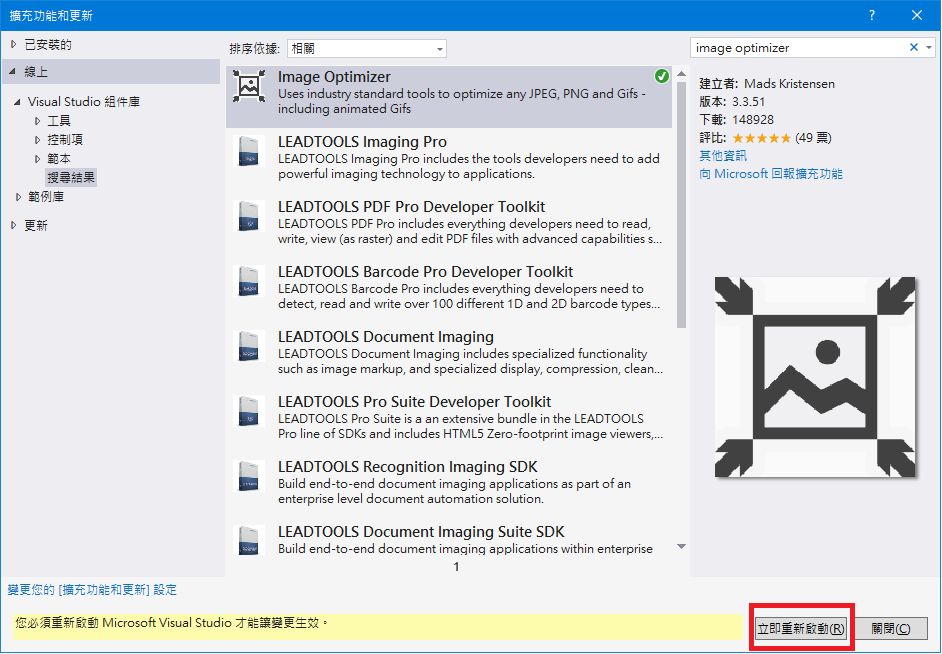
Task: Select LEADTOOLS Pro Suite Developer Toolkit title
Action: (x=415, y=401)
